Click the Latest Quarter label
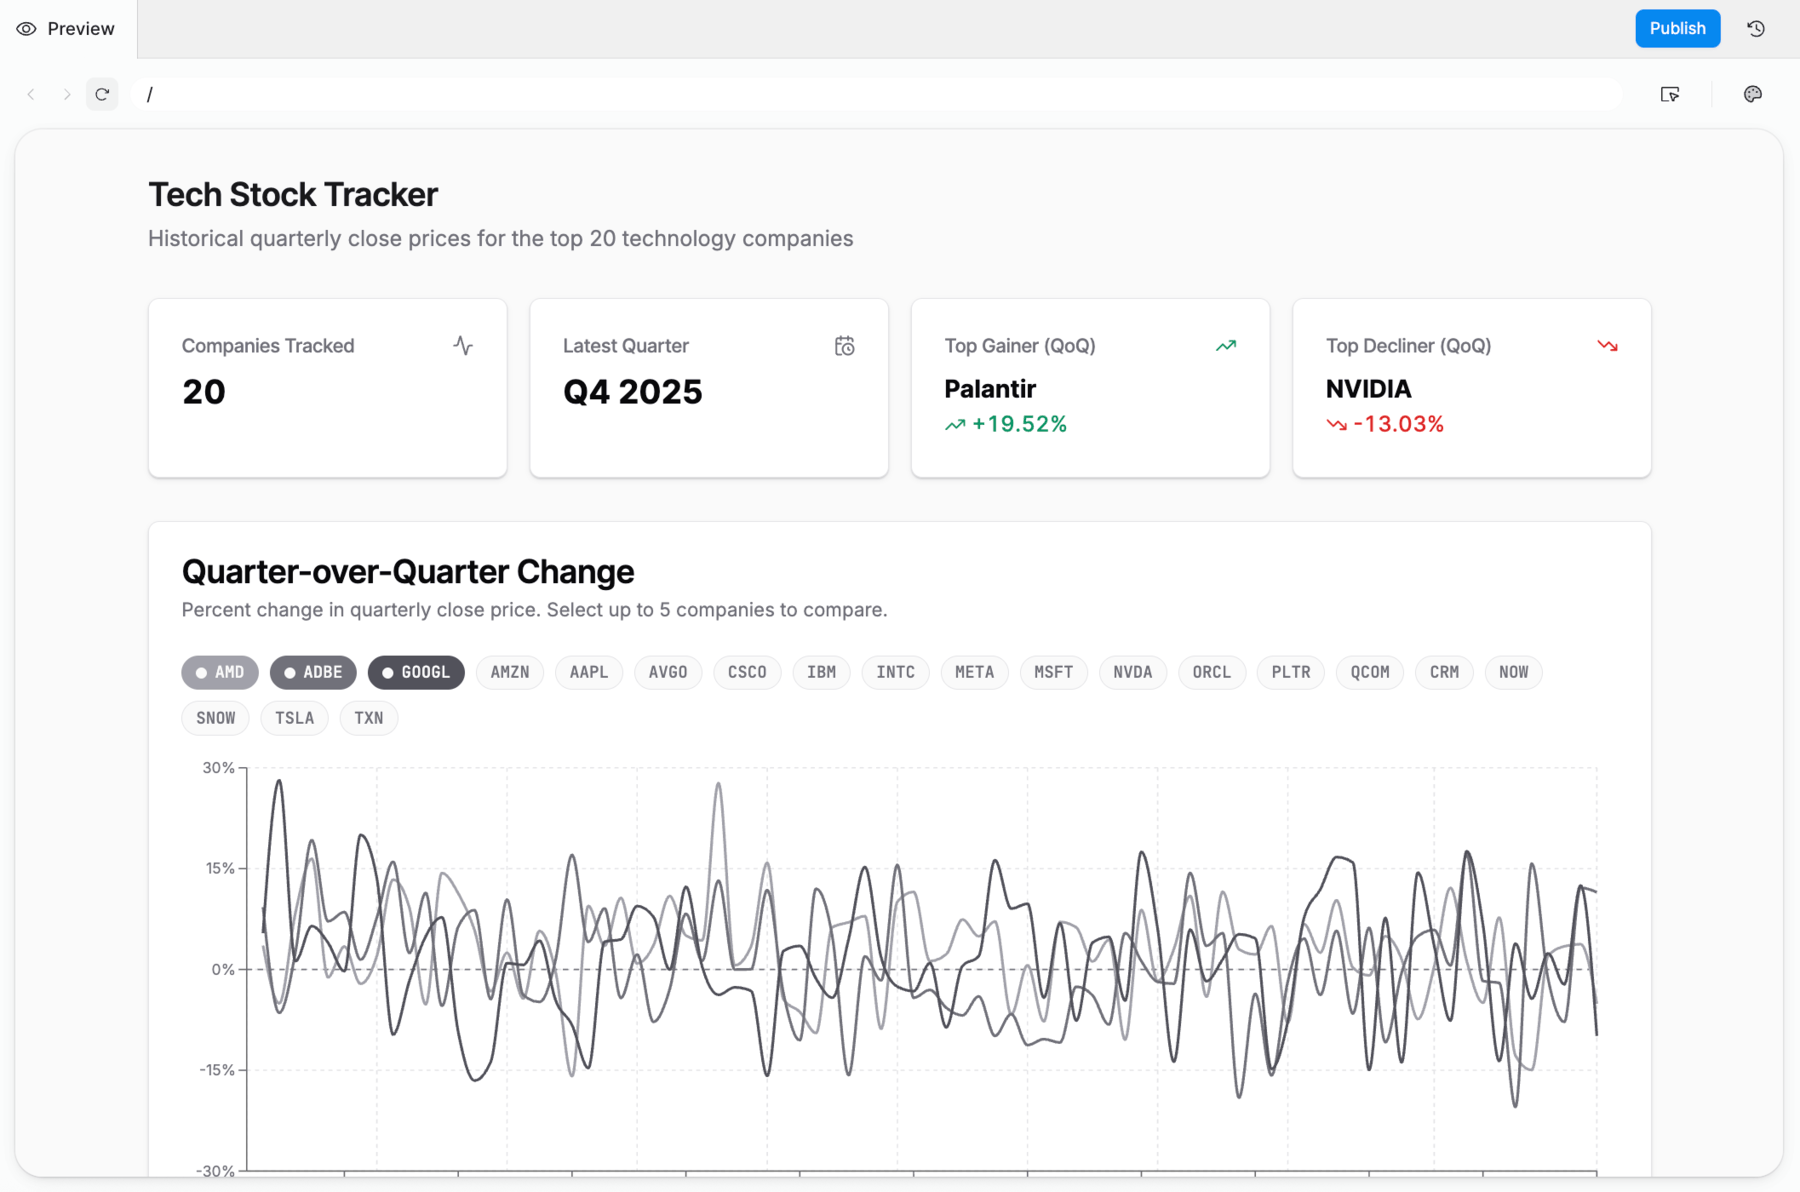The image size is (1800, 1192). (626, 346)
